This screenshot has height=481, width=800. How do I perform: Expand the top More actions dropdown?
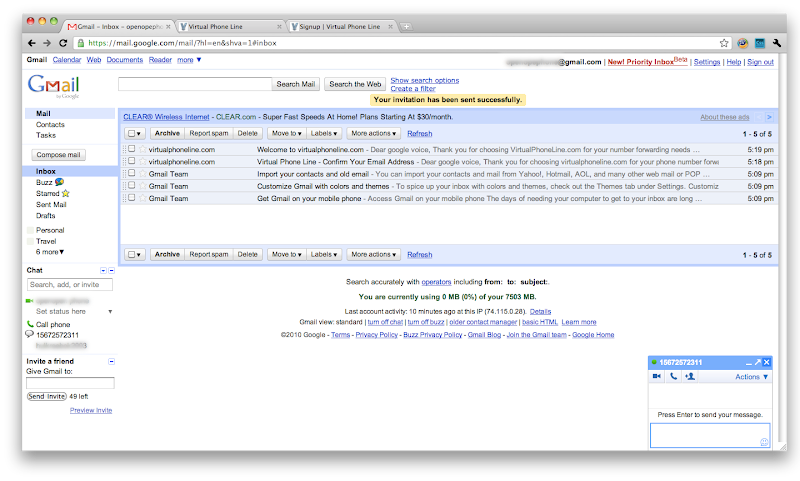[373, 133]
